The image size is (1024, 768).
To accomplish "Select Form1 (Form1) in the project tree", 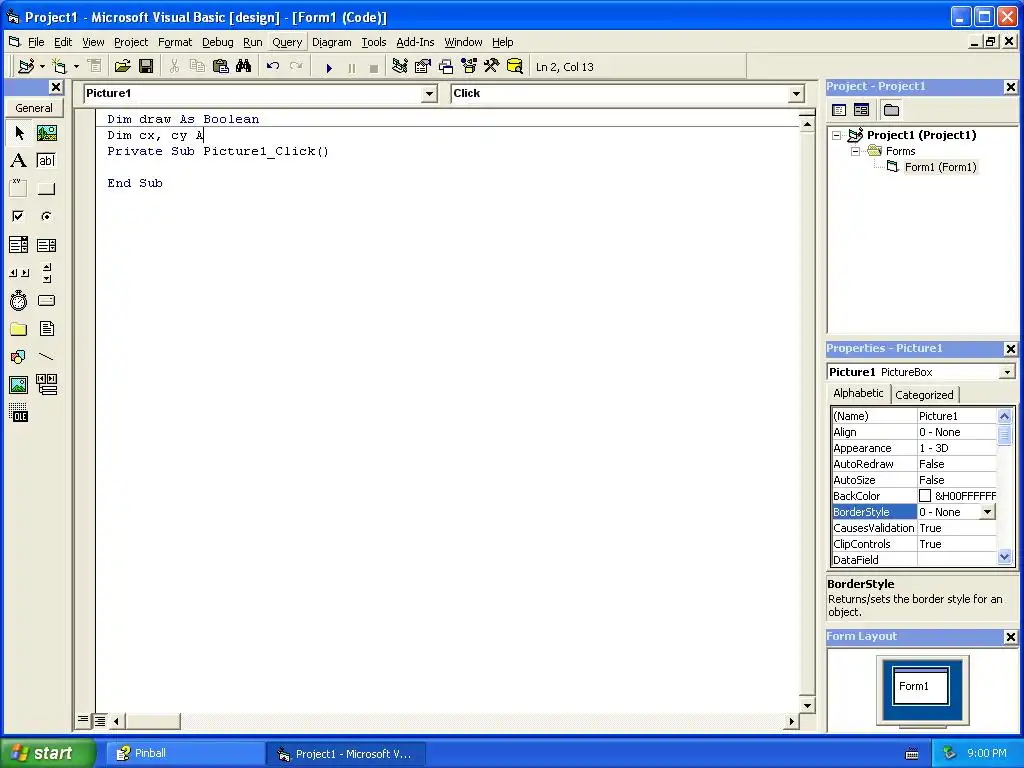I will point(940,167).
